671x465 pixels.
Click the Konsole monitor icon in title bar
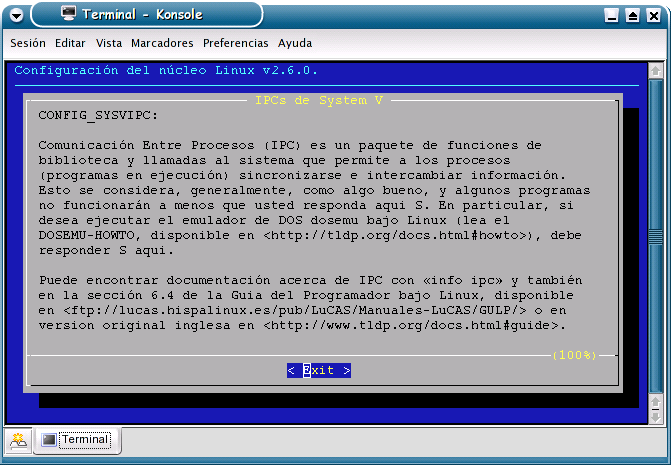68,14
